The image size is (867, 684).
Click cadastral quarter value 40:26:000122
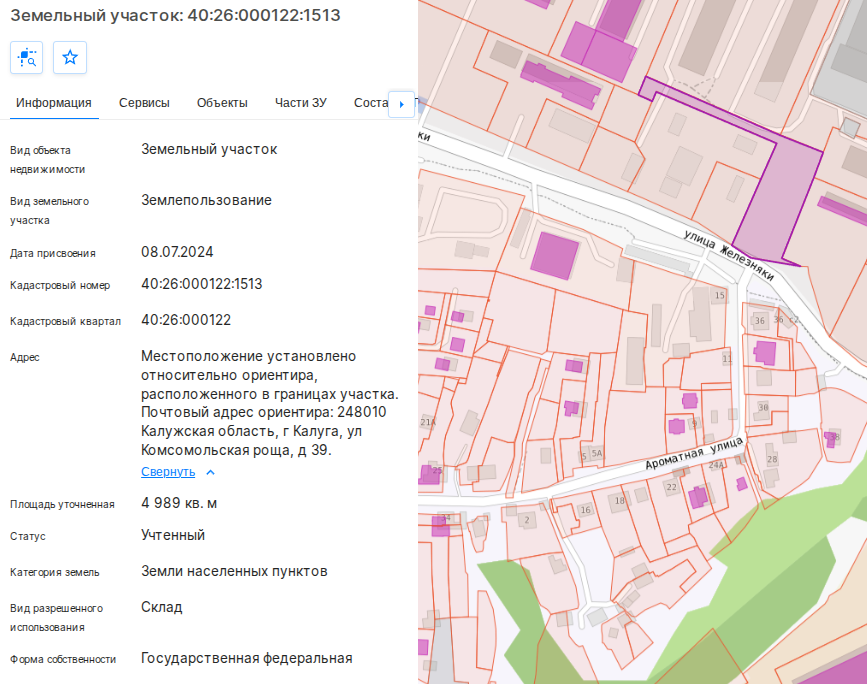(x=186, y=320)
